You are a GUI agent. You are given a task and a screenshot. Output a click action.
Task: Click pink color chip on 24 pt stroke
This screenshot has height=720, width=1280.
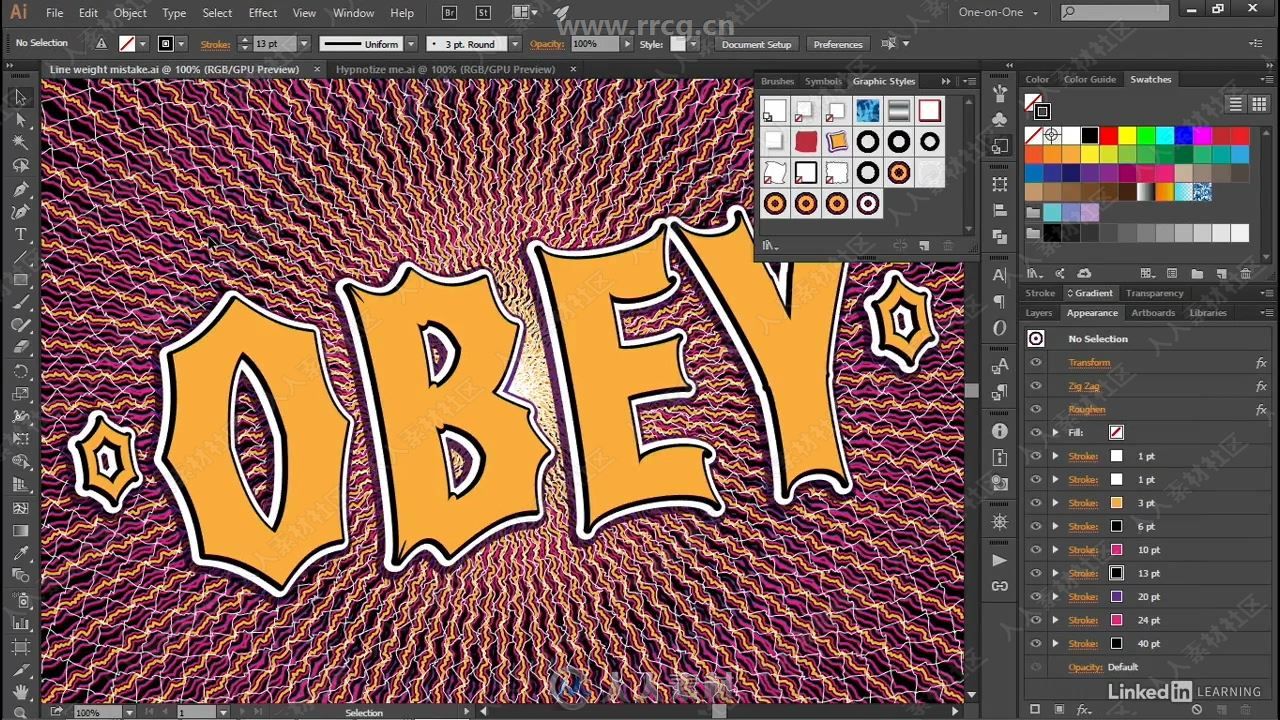coord(1116,620)
